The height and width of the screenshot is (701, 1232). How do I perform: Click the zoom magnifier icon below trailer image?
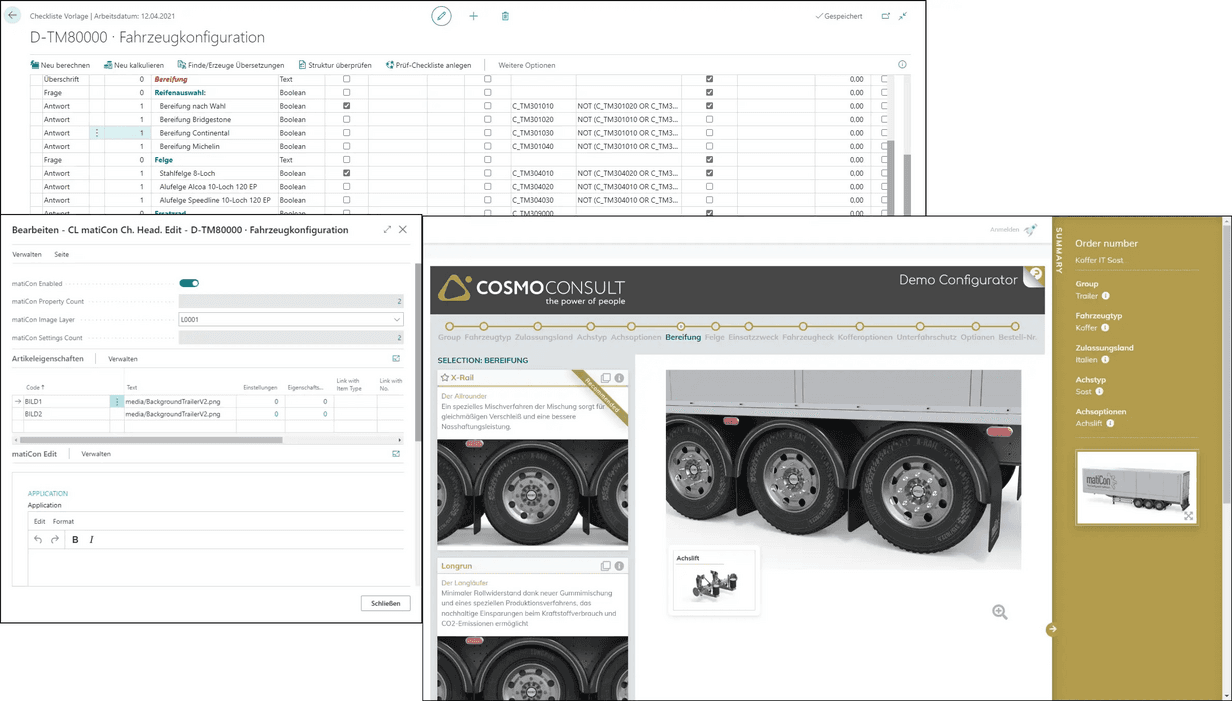pos(999,612)
